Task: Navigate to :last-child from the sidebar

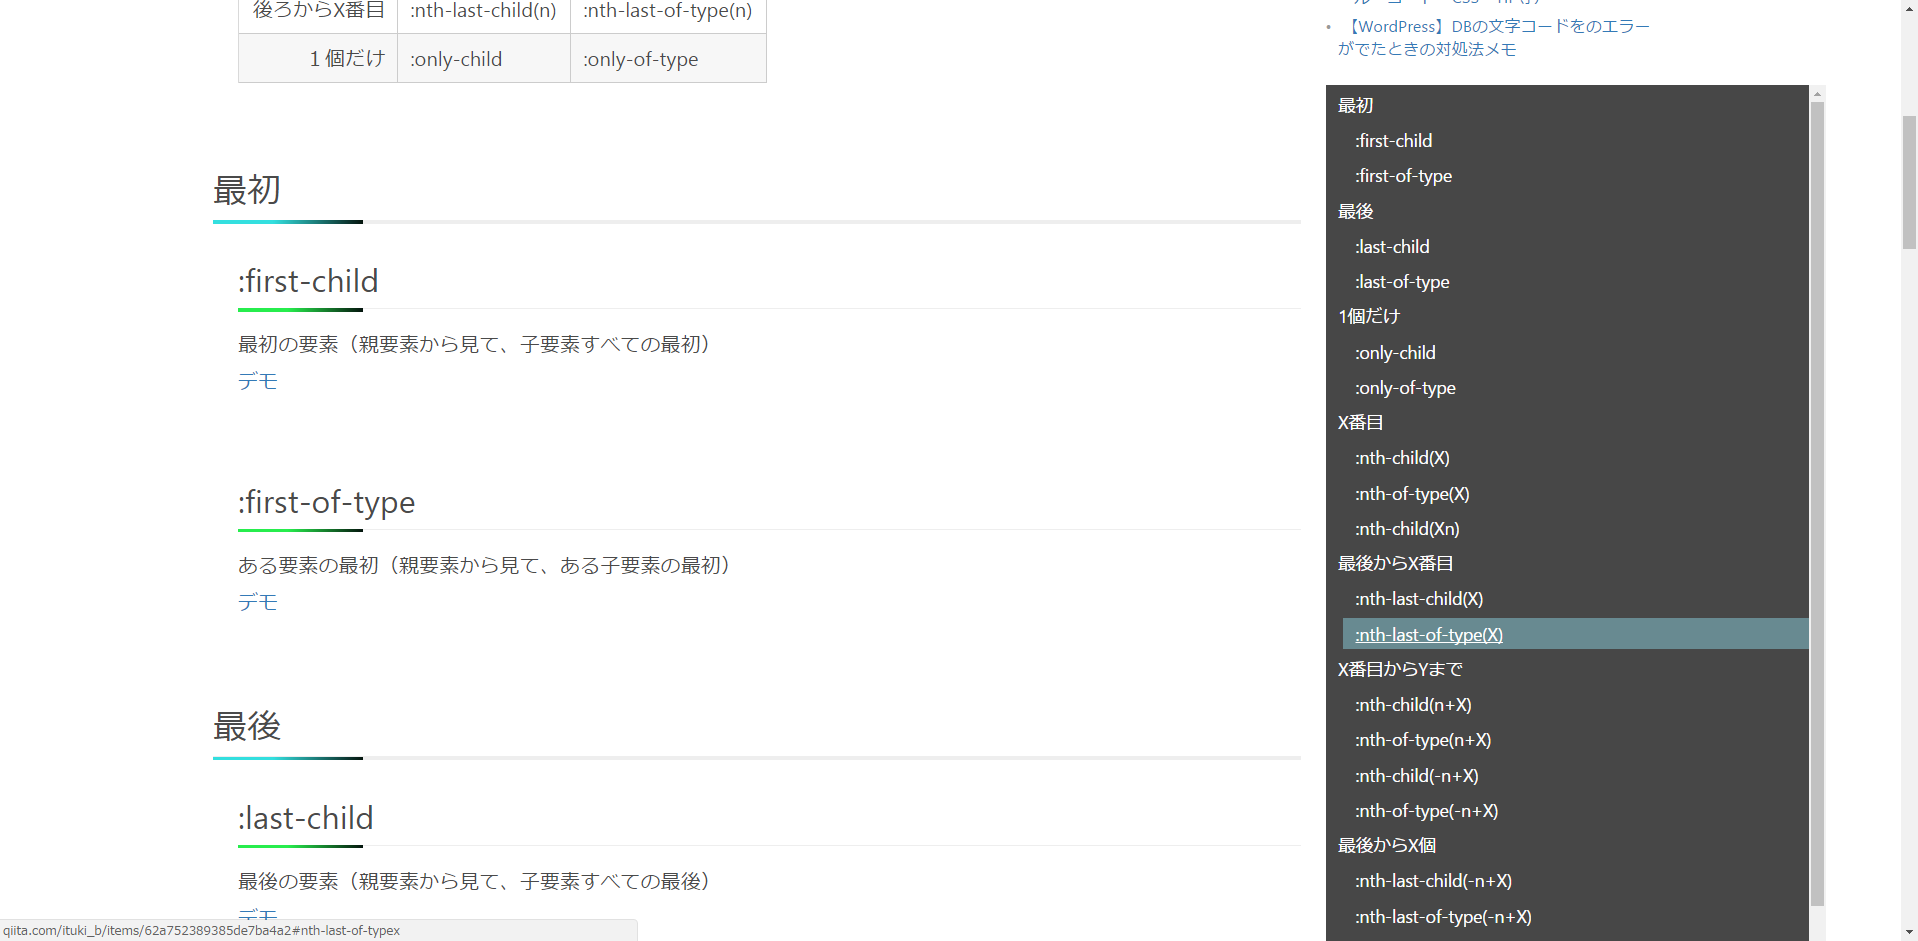Action: [x=1391, y=246]
